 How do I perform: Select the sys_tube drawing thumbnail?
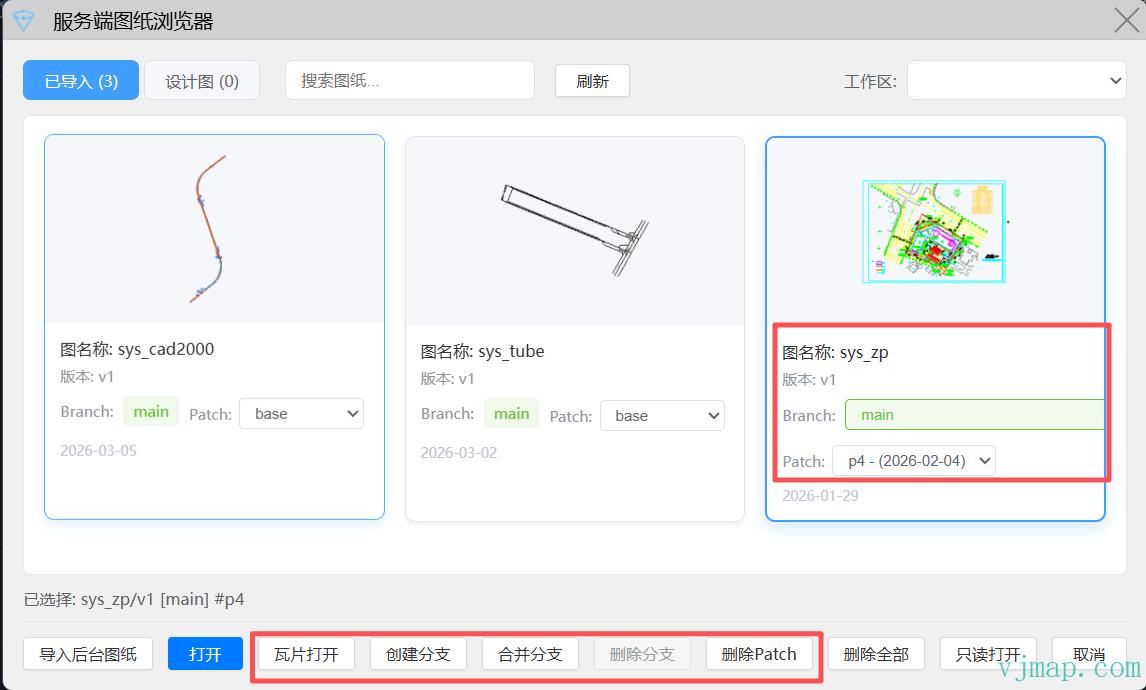tap(574, 231)
